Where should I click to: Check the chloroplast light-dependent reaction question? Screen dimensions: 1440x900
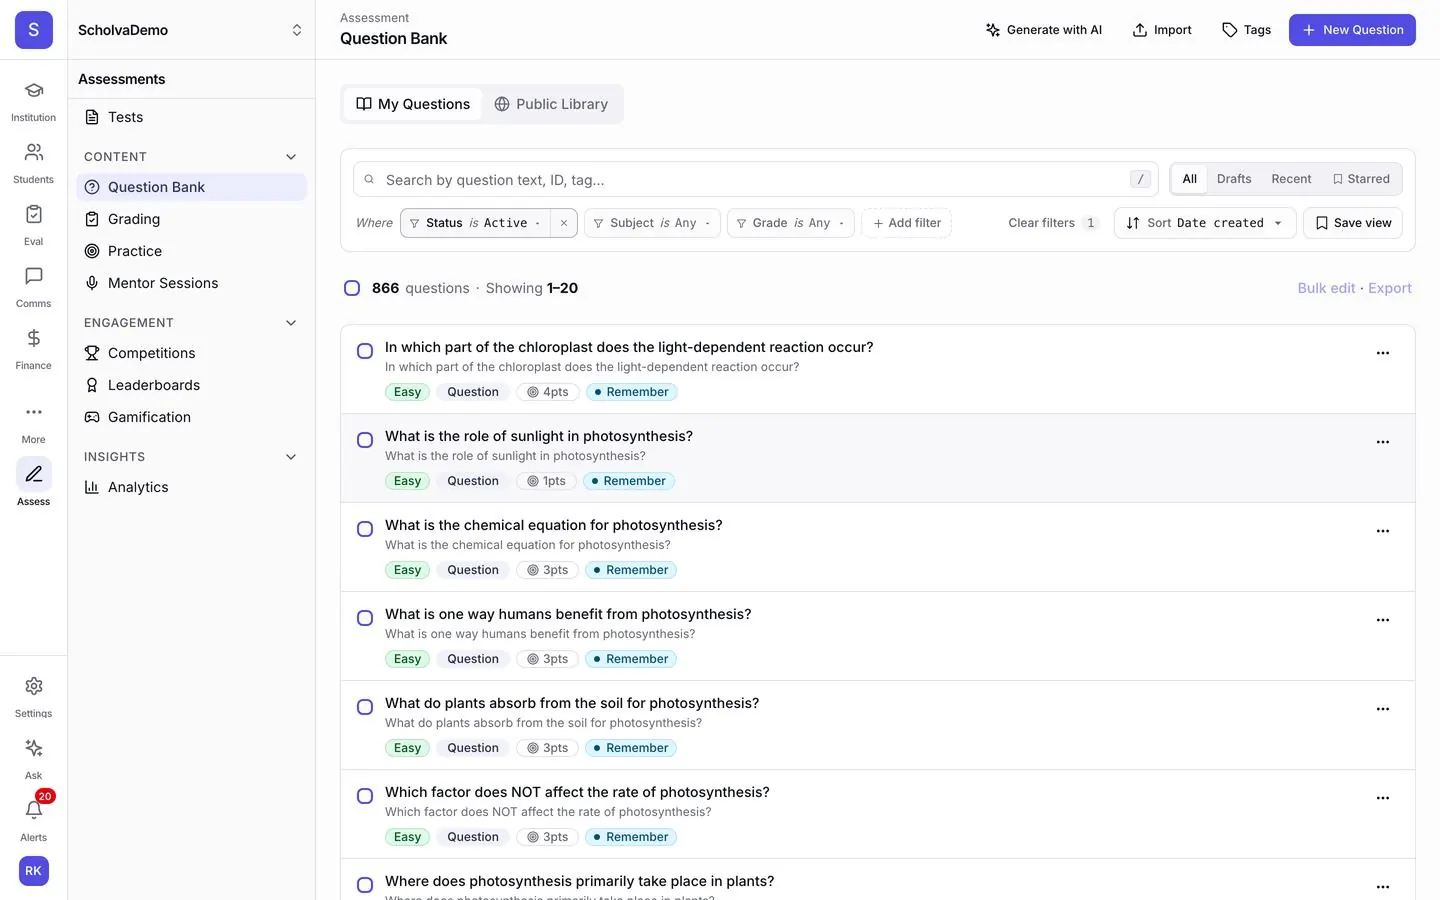365,351
